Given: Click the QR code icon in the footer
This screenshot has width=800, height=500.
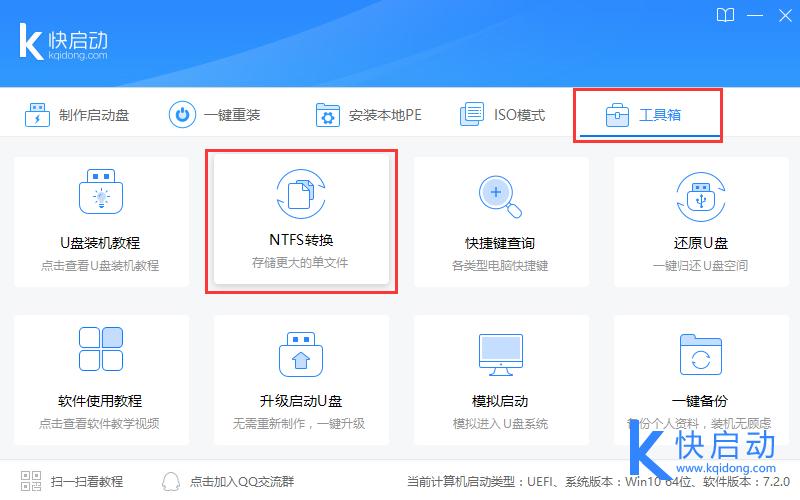Looking at the screenshot, I should coord(31,481).
